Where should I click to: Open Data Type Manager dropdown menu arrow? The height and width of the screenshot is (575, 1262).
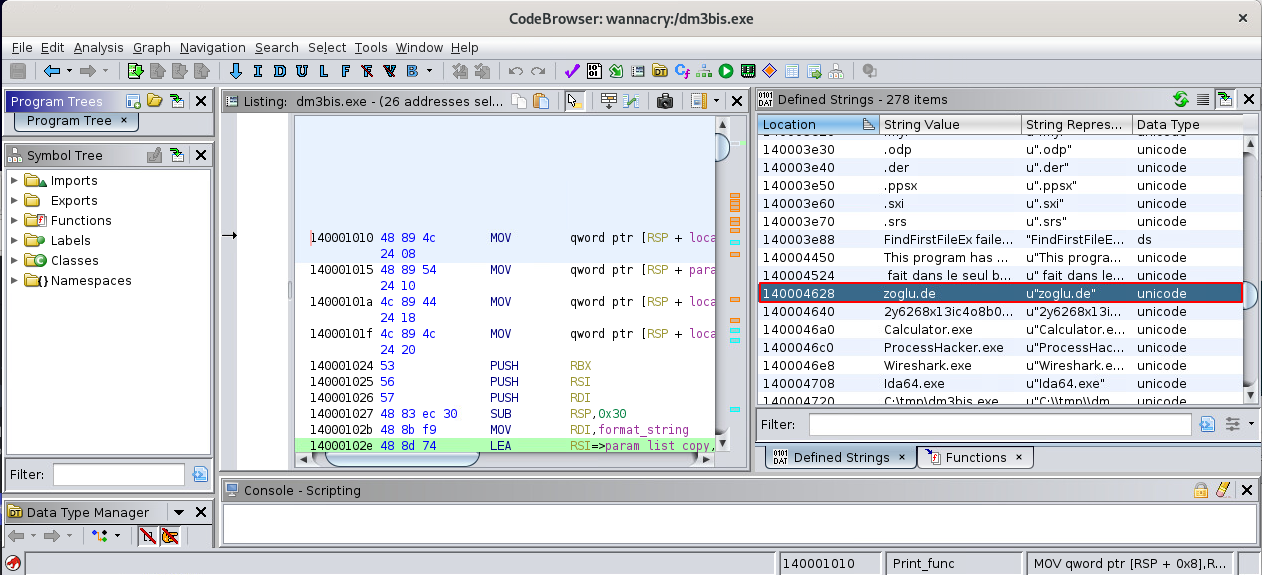(179, 512)
